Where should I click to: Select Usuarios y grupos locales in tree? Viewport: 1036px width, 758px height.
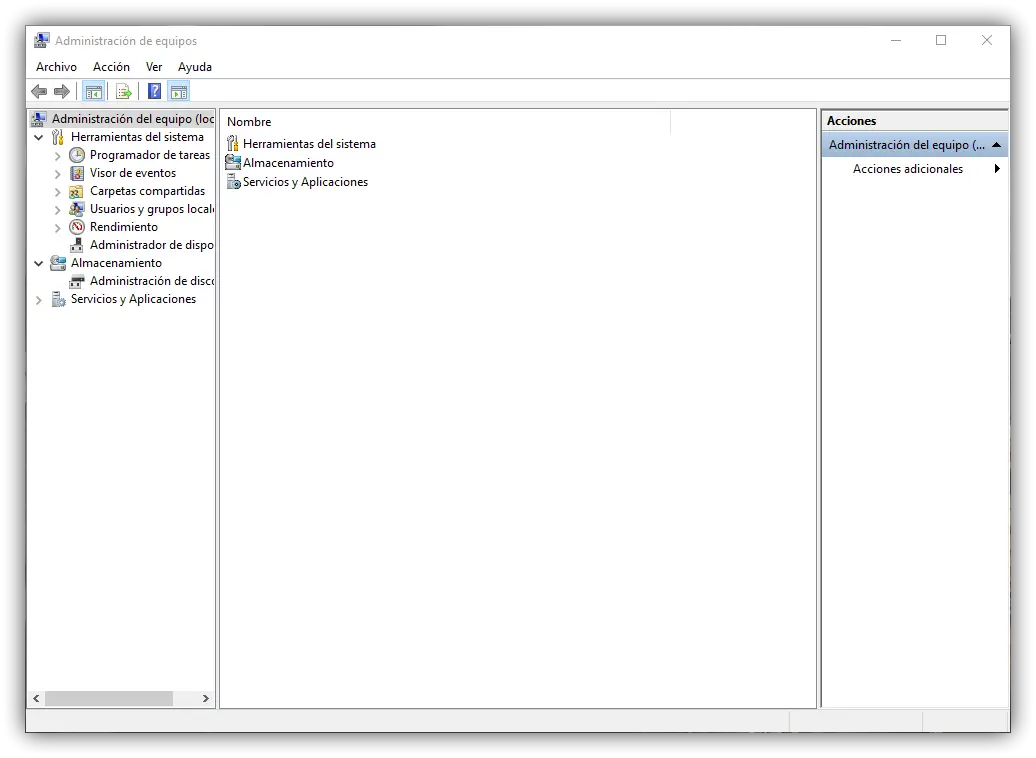pos(152,208)
